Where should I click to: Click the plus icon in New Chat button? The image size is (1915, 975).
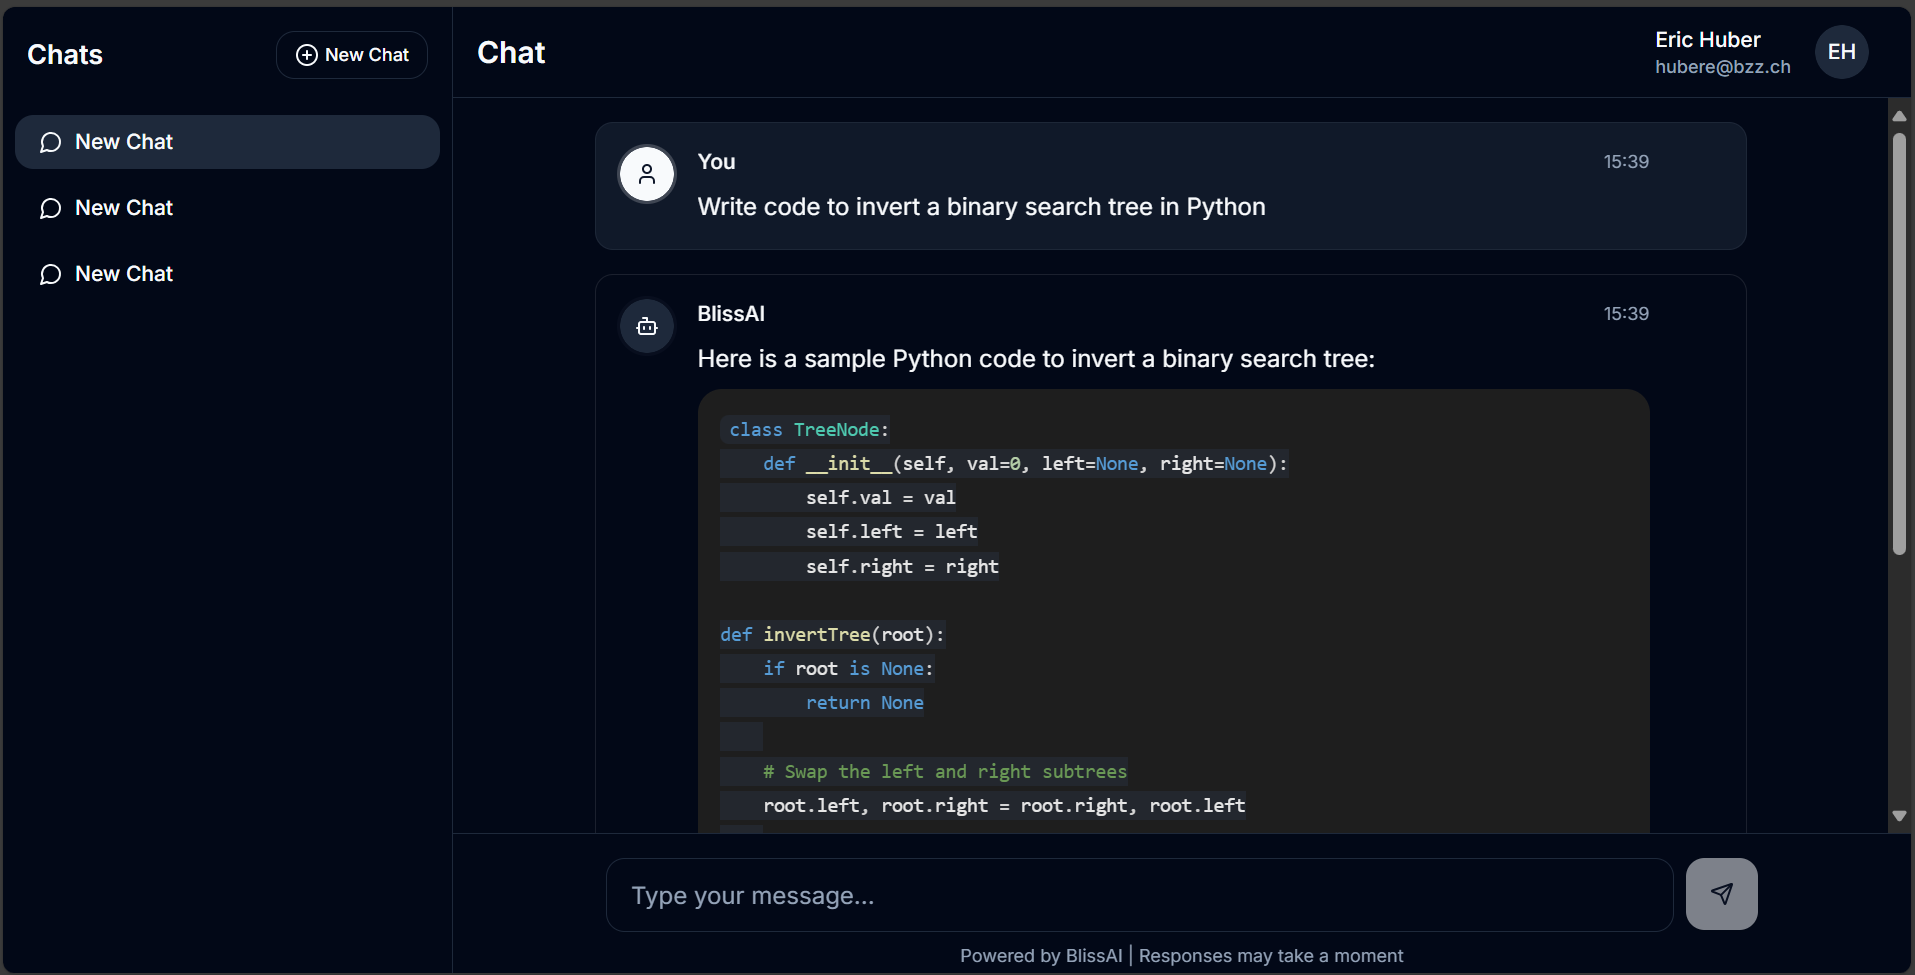tap(307, 55)
